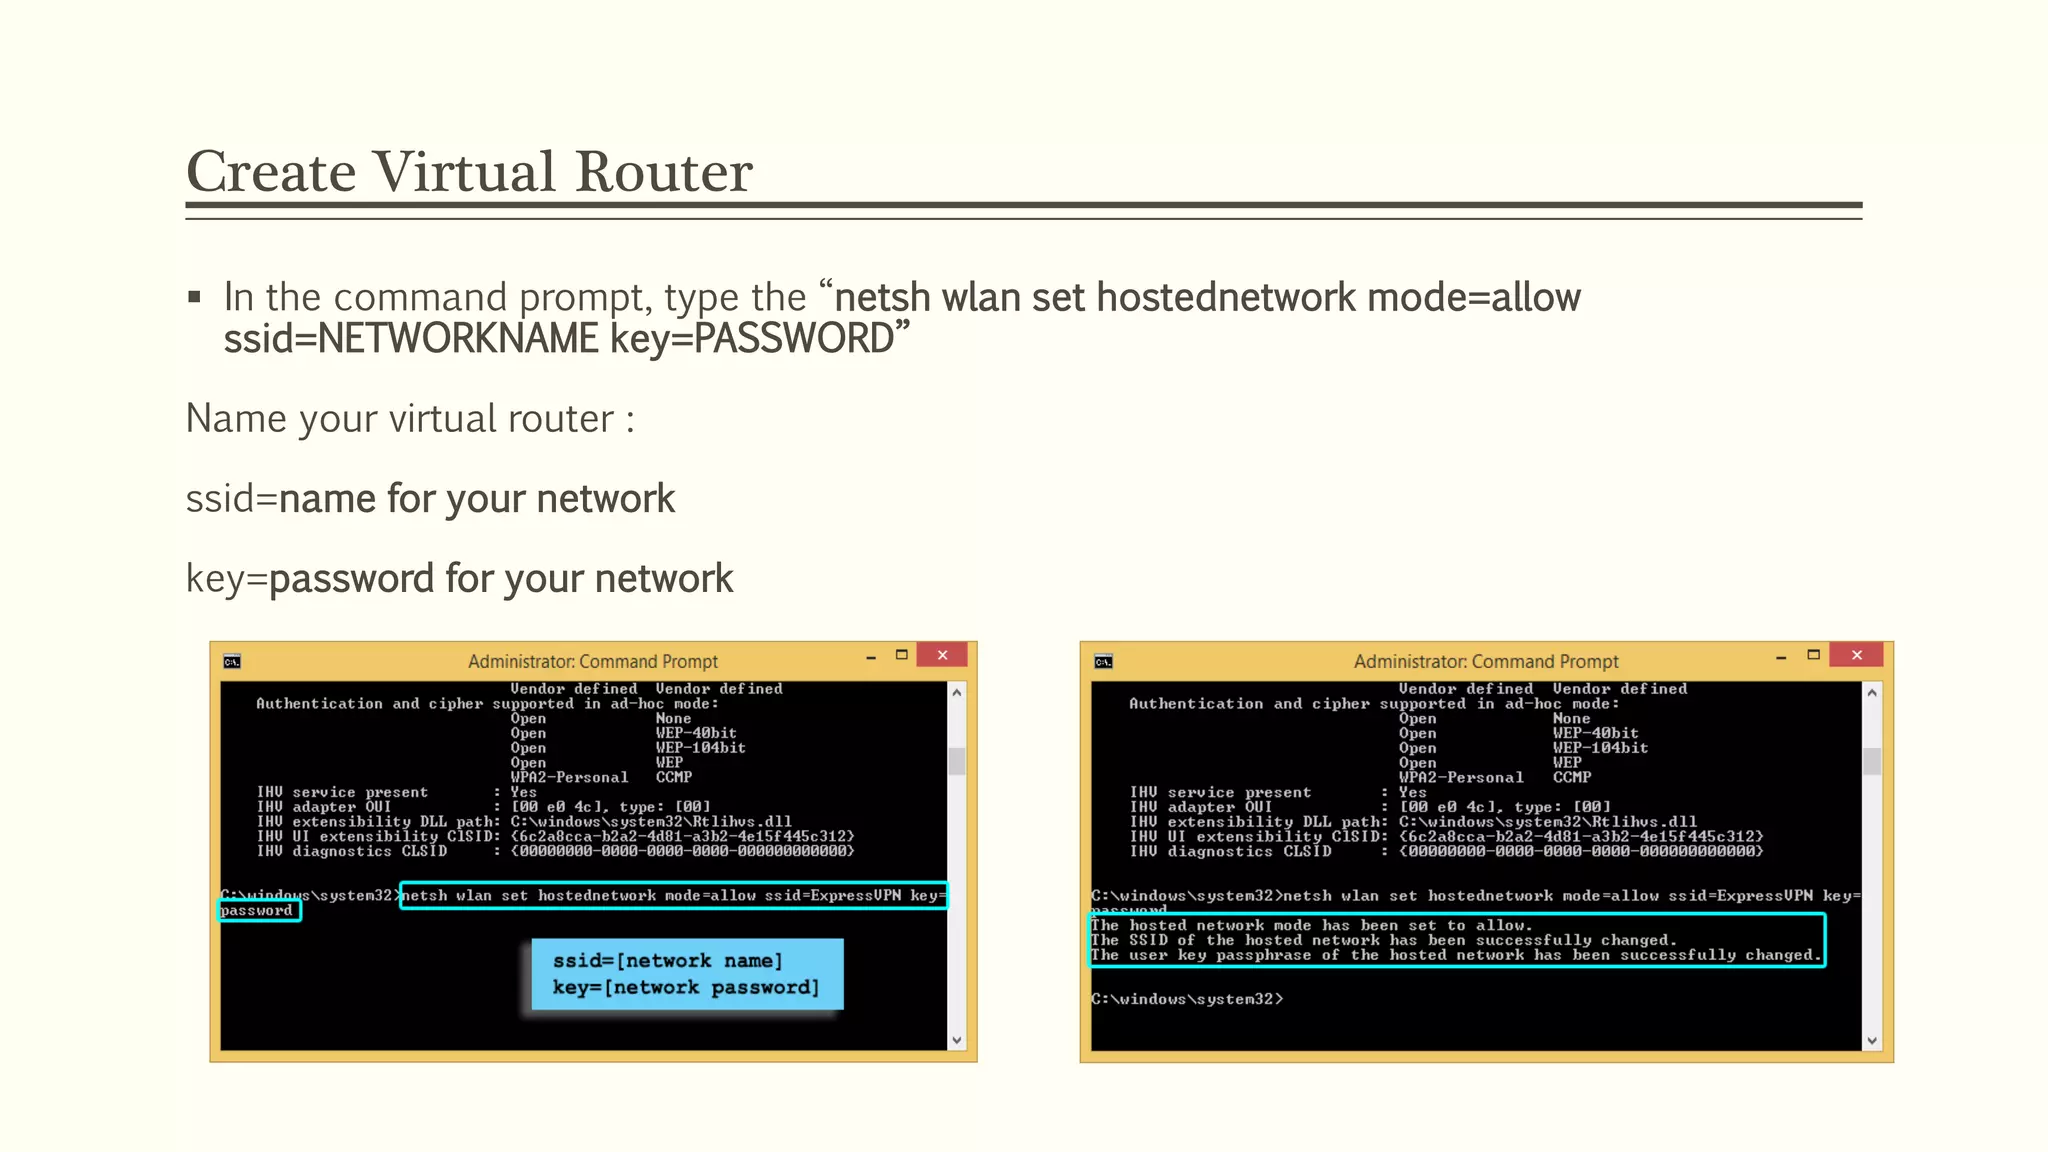Screen dimensions: 2048x1152
Task: Click 'WPA2-Personal CCMP' row in left window
Action: pos(601,777)
